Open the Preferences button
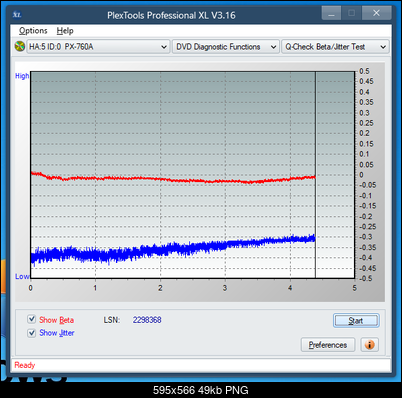 pyautogui.click(x=328, y=345)
